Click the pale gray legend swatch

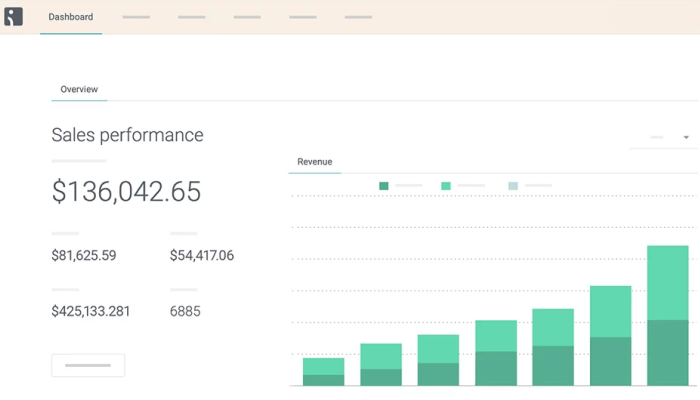point(513,186)
